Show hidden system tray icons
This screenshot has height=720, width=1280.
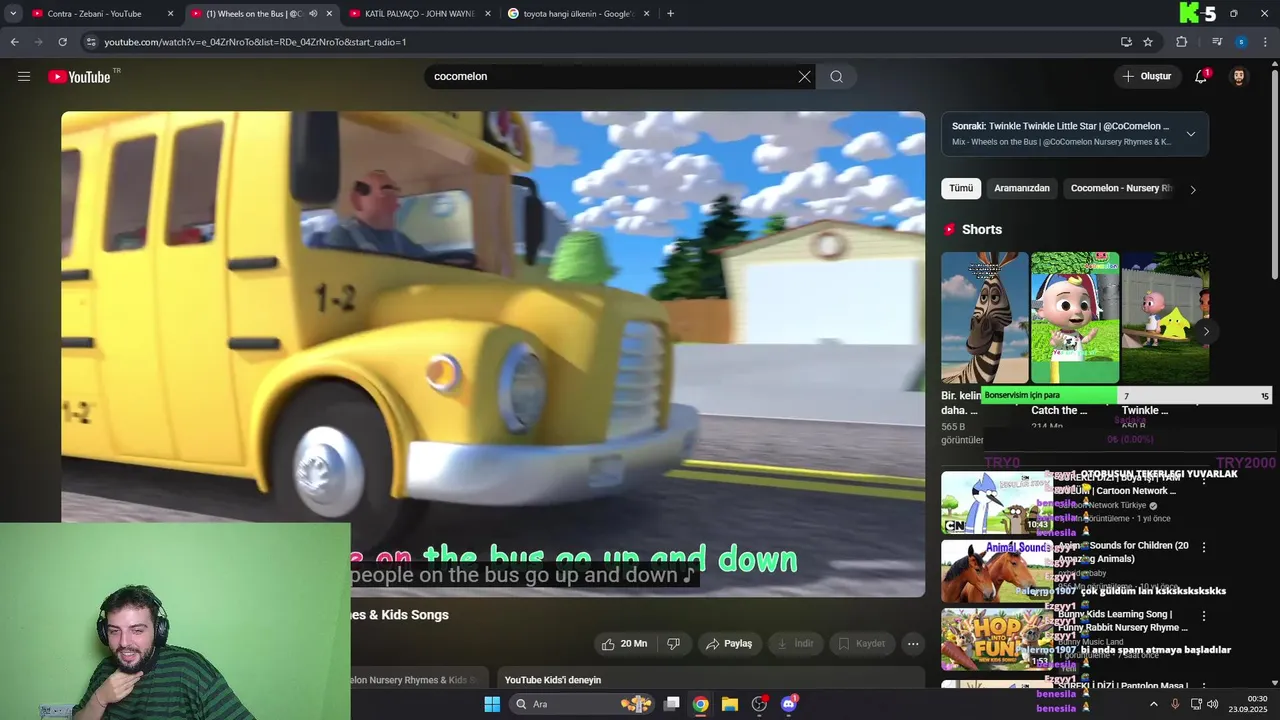point(1153,704)
